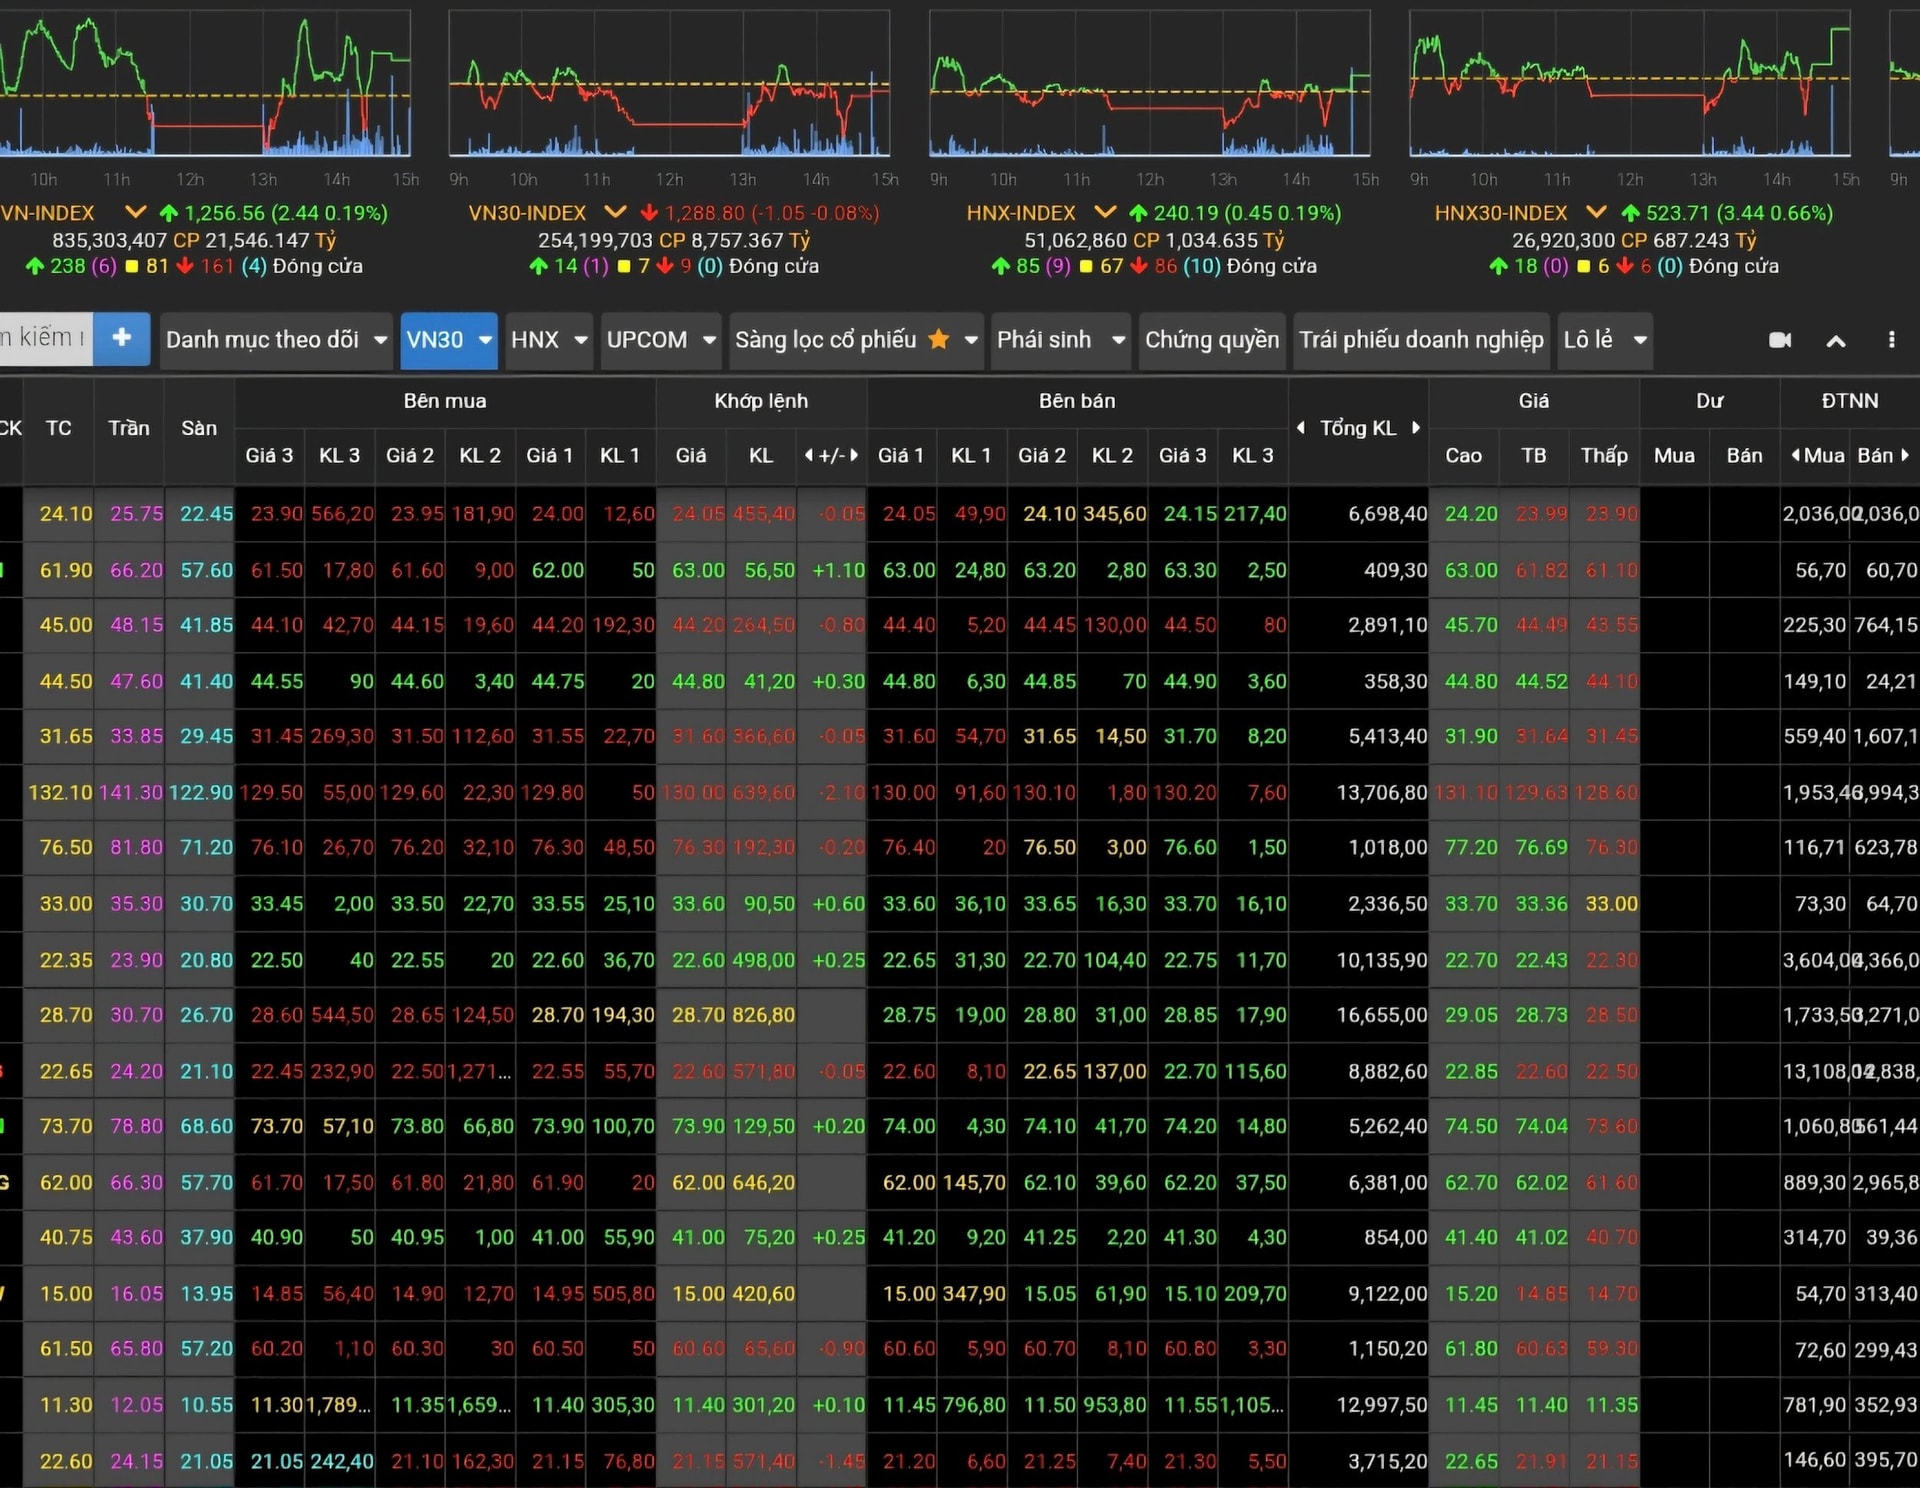
Task: Collapse charts with the up chevron icon
Action: coord(1836,341)
